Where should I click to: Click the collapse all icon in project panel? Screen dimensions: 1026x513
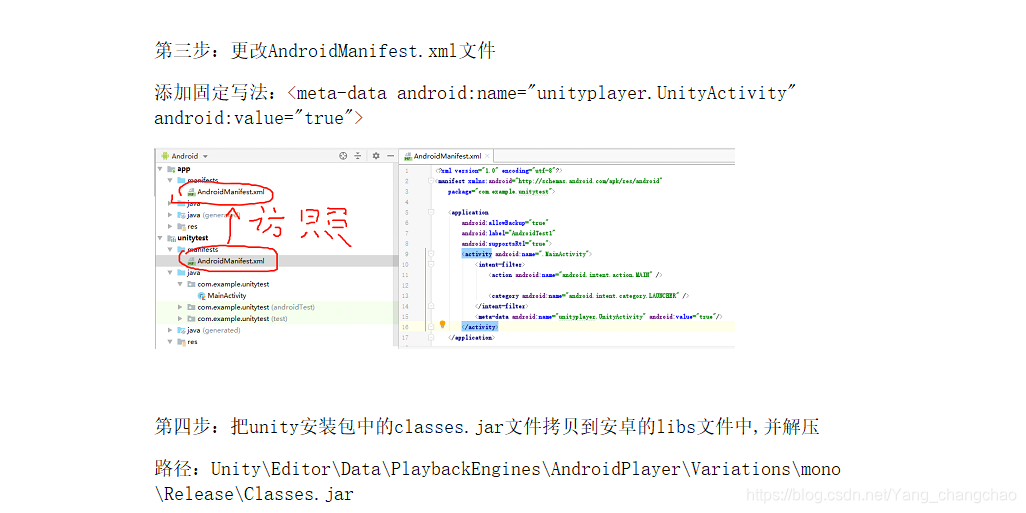pyautogui.click(x=358, y=156)
